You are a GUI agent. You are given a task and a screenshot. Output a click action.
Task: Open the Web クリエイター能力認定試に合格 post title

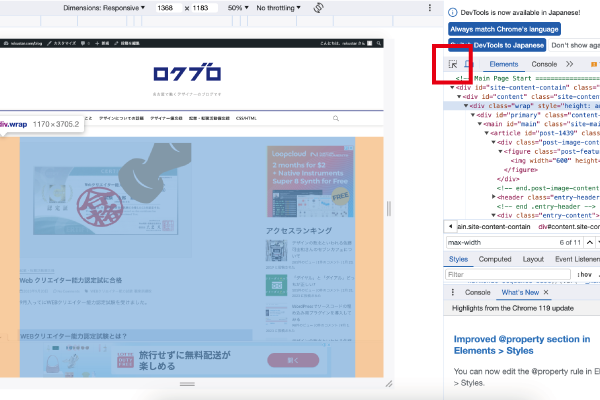click(71, 280)
